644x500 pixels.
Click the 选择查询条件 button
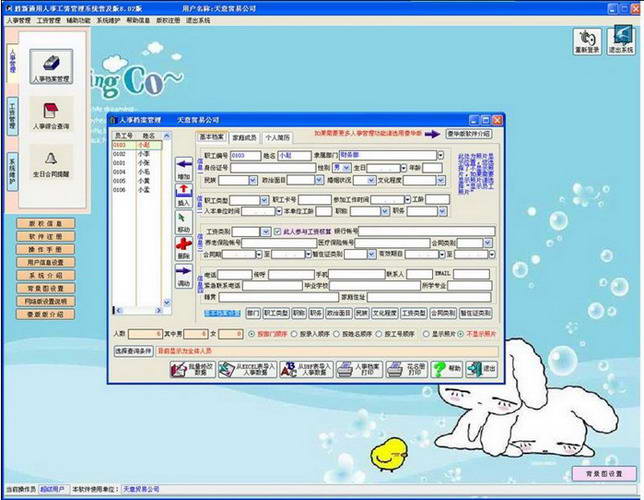pos(133,351)
